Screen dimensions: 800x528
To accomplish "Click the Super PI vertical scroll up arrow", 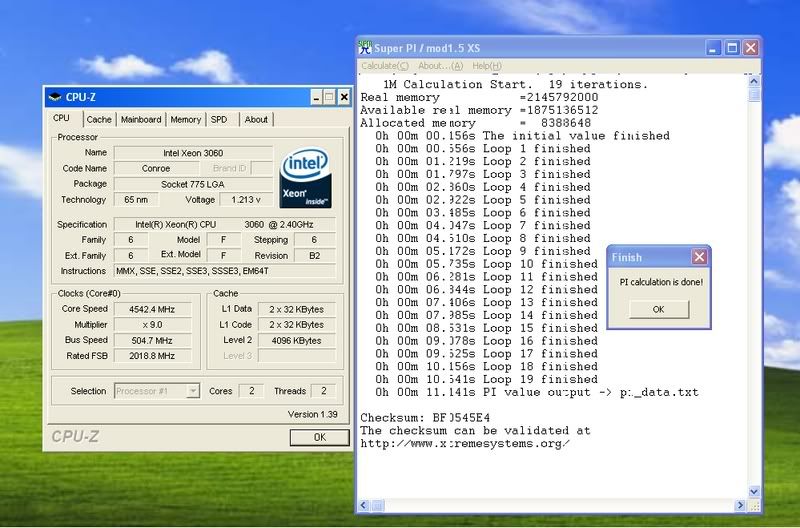I will [x=754, y=81].
